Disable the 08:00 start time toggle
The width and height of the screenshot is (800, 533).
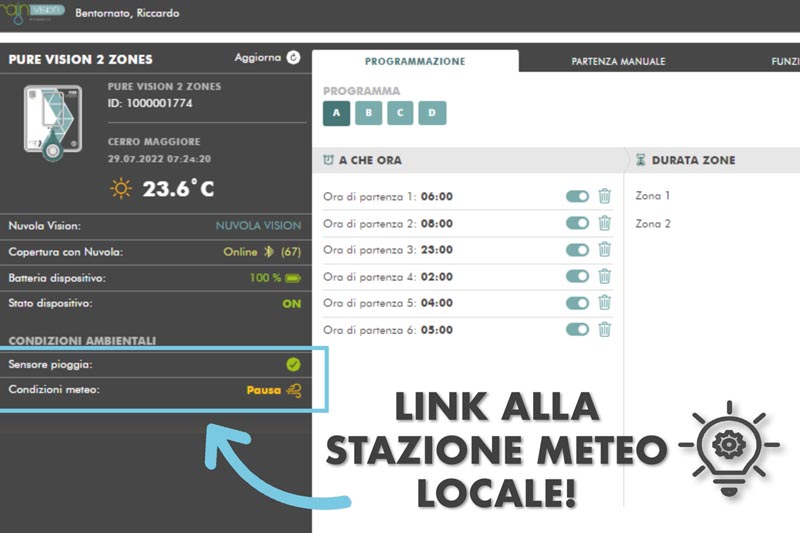(x=577, y=223)
